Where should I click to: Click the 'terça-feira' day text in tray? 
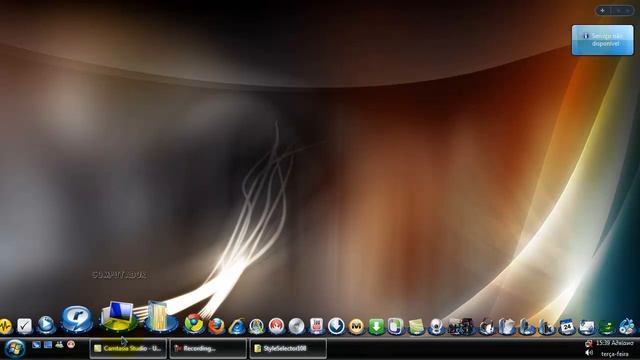point(614,354)
